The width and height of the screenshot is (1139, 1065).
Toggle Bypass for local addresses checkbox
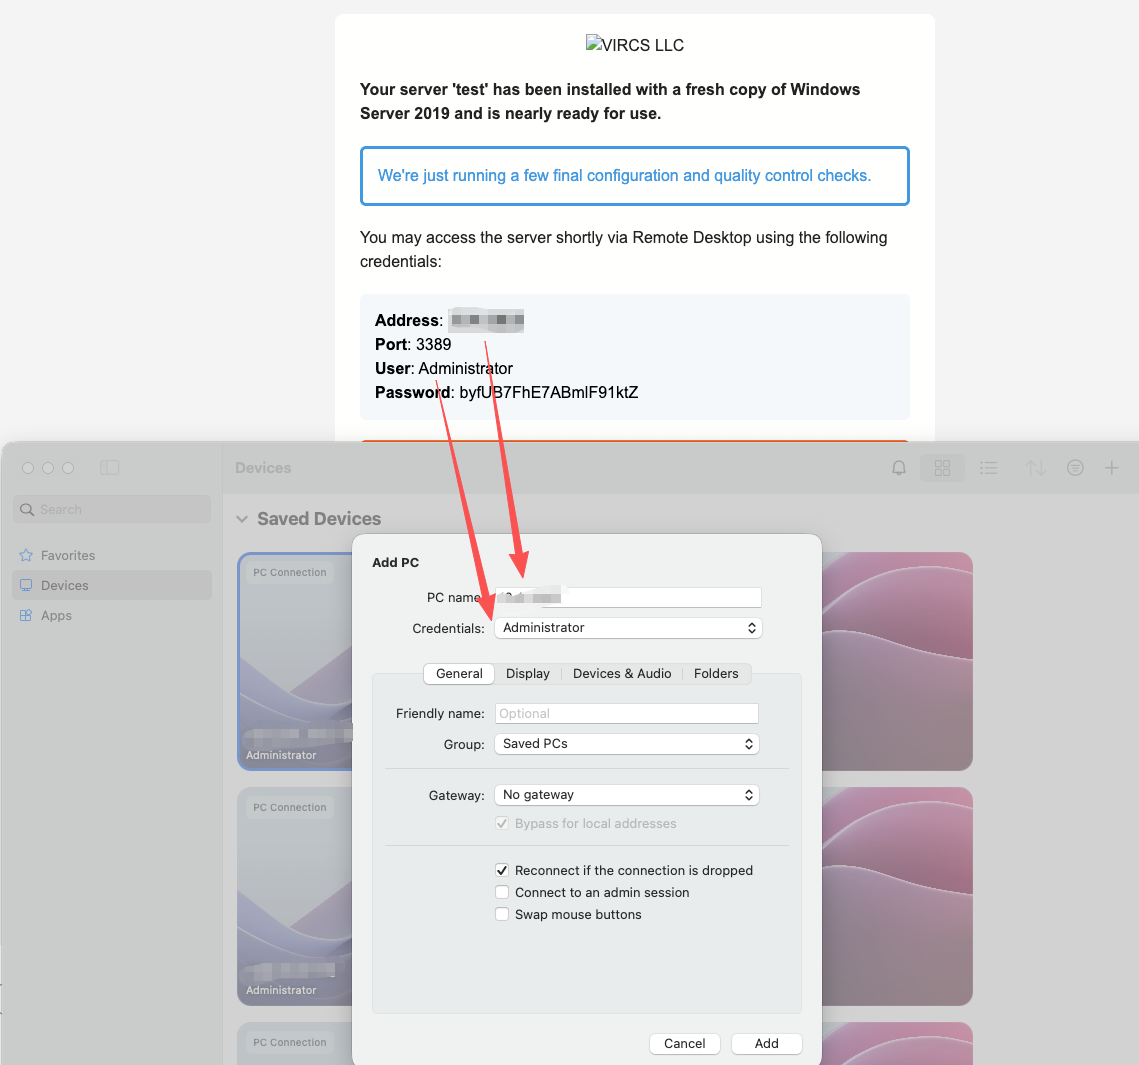click(x=502, y=823)
